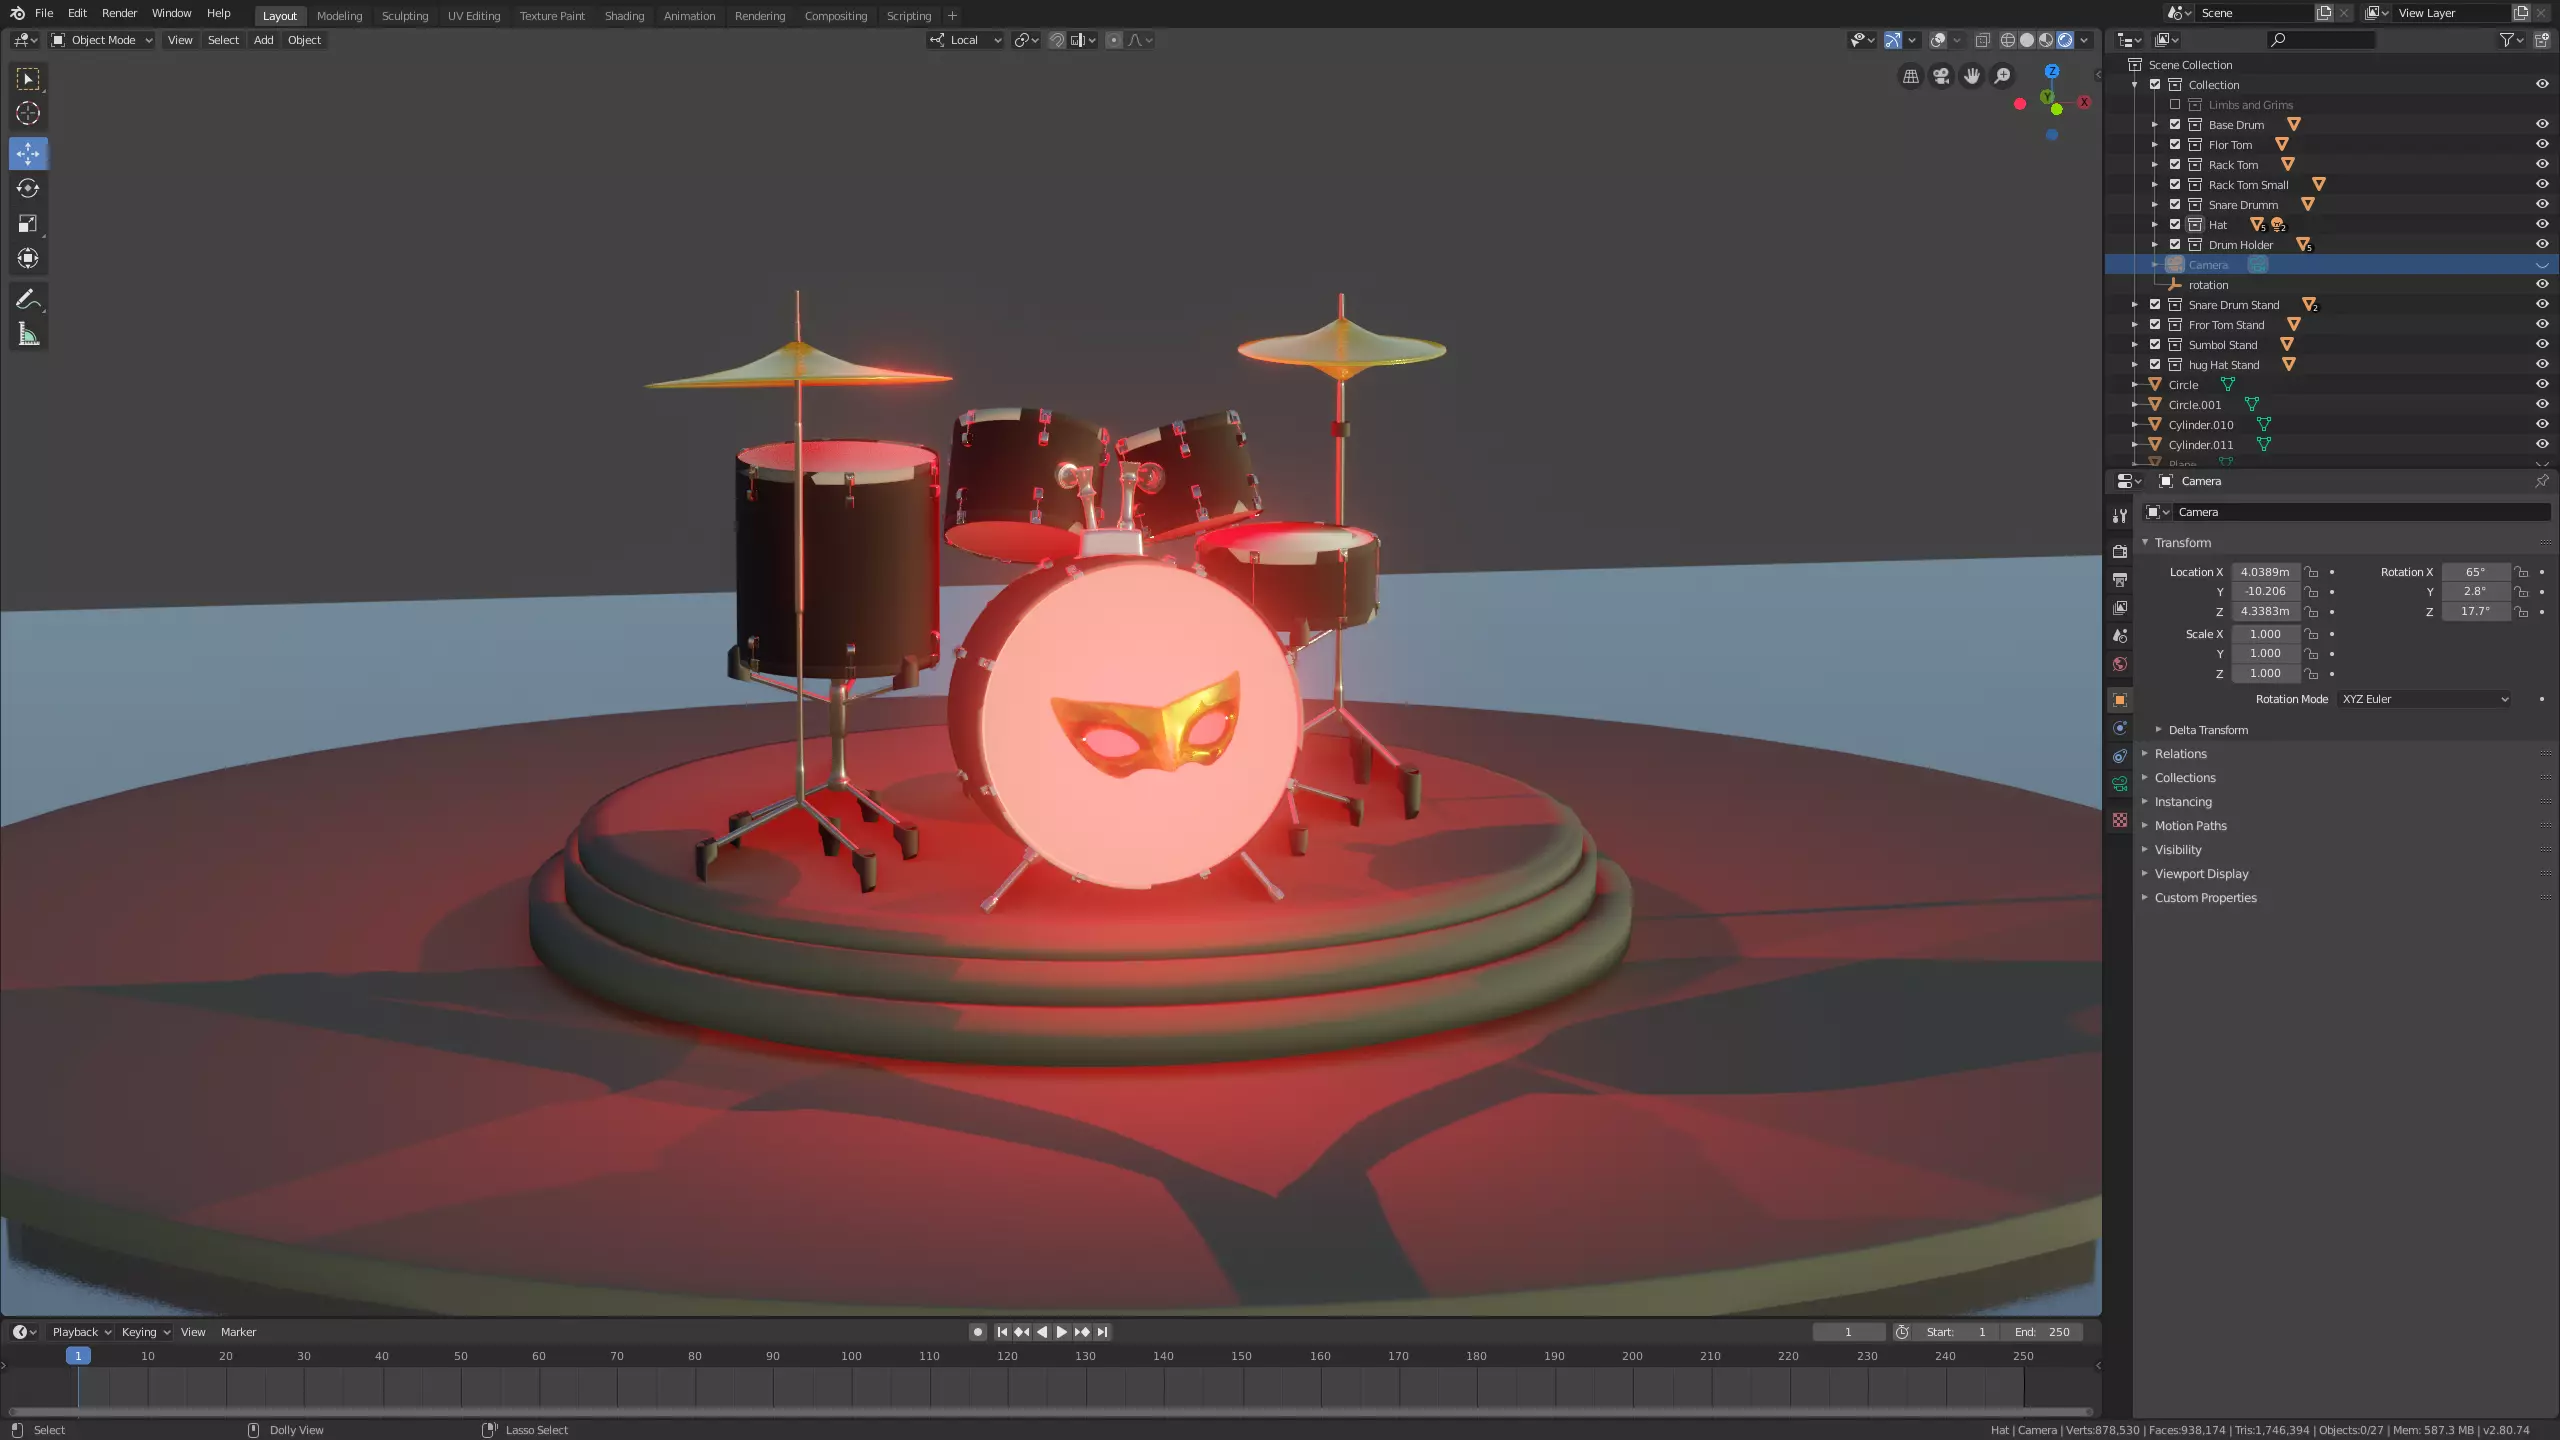Uncheck the Rack Tom collection checkbox
The height and width of the screenshot is (1440, 2560).
pos(2175,164)
